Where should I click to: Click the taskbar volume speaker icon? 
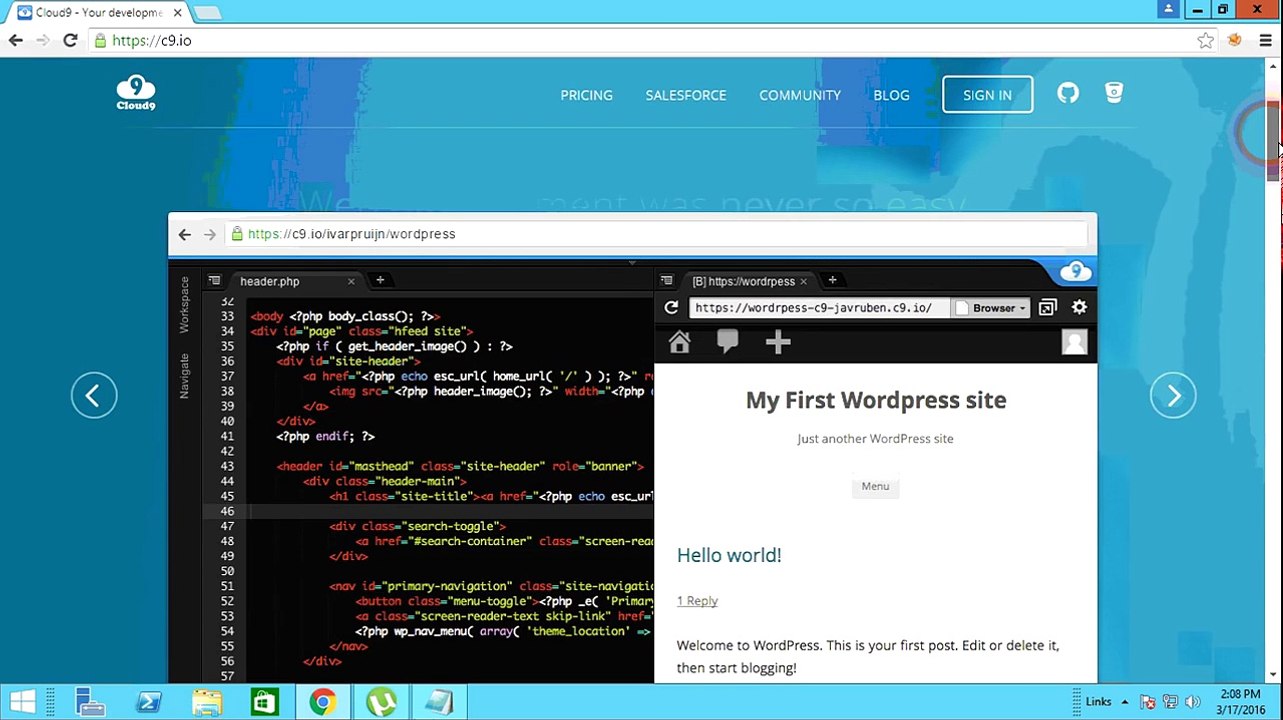[x=1192, y=702]
